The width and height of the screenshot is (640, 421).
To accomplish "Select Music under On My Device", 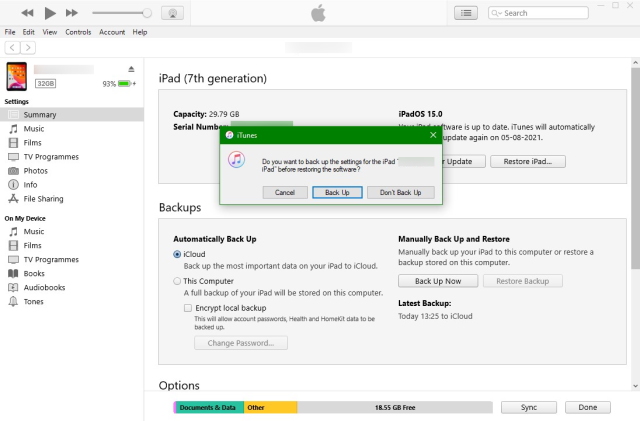I will [x=72, y=232].
